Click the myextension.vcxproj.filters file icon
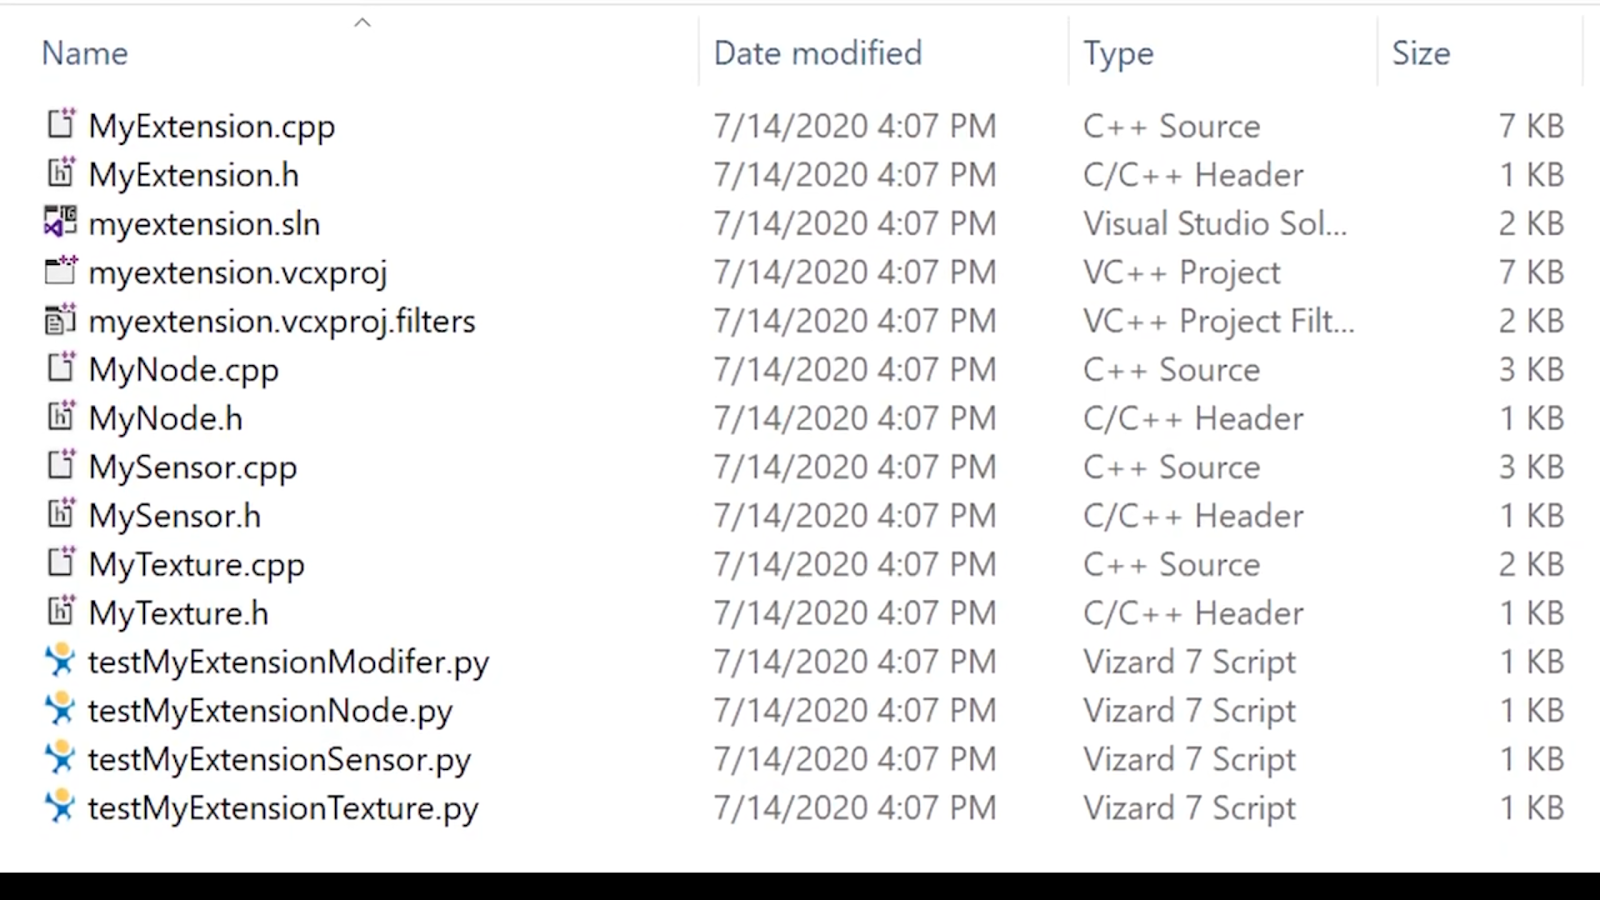 coord(61,319)
